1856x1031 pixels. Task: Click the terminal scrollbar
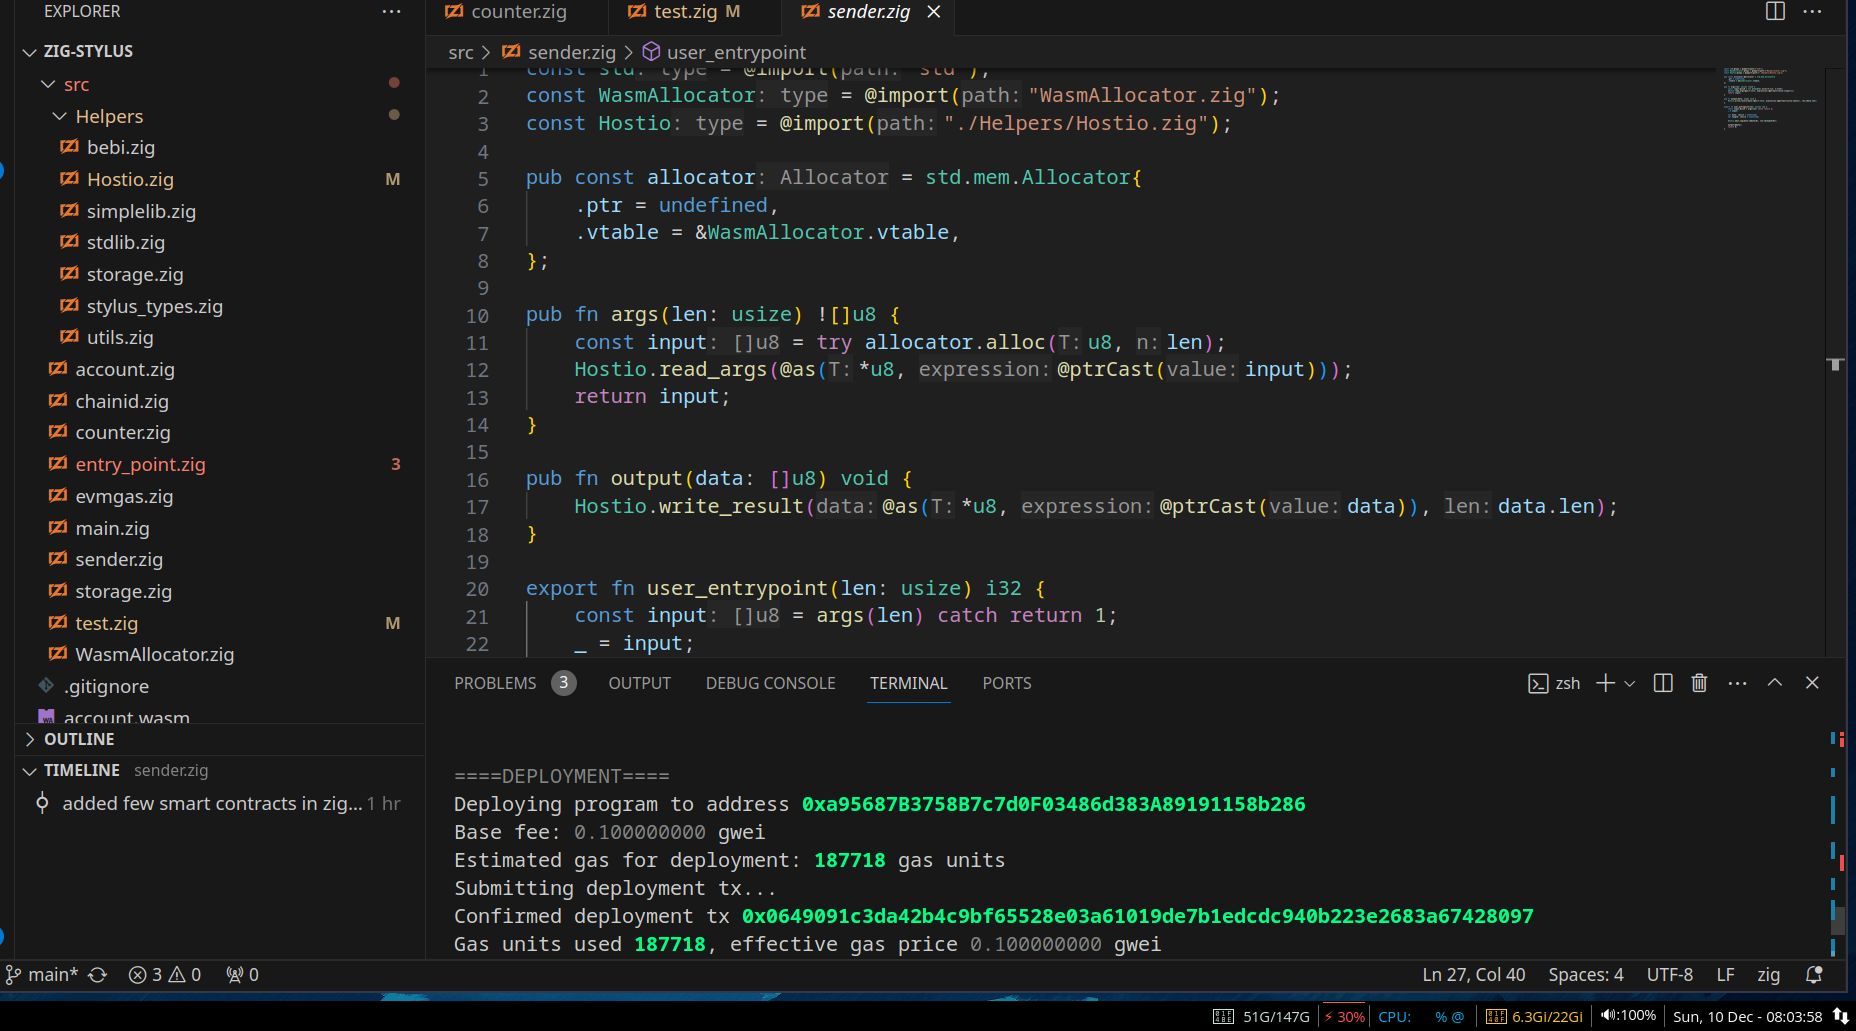point(1838,920)
